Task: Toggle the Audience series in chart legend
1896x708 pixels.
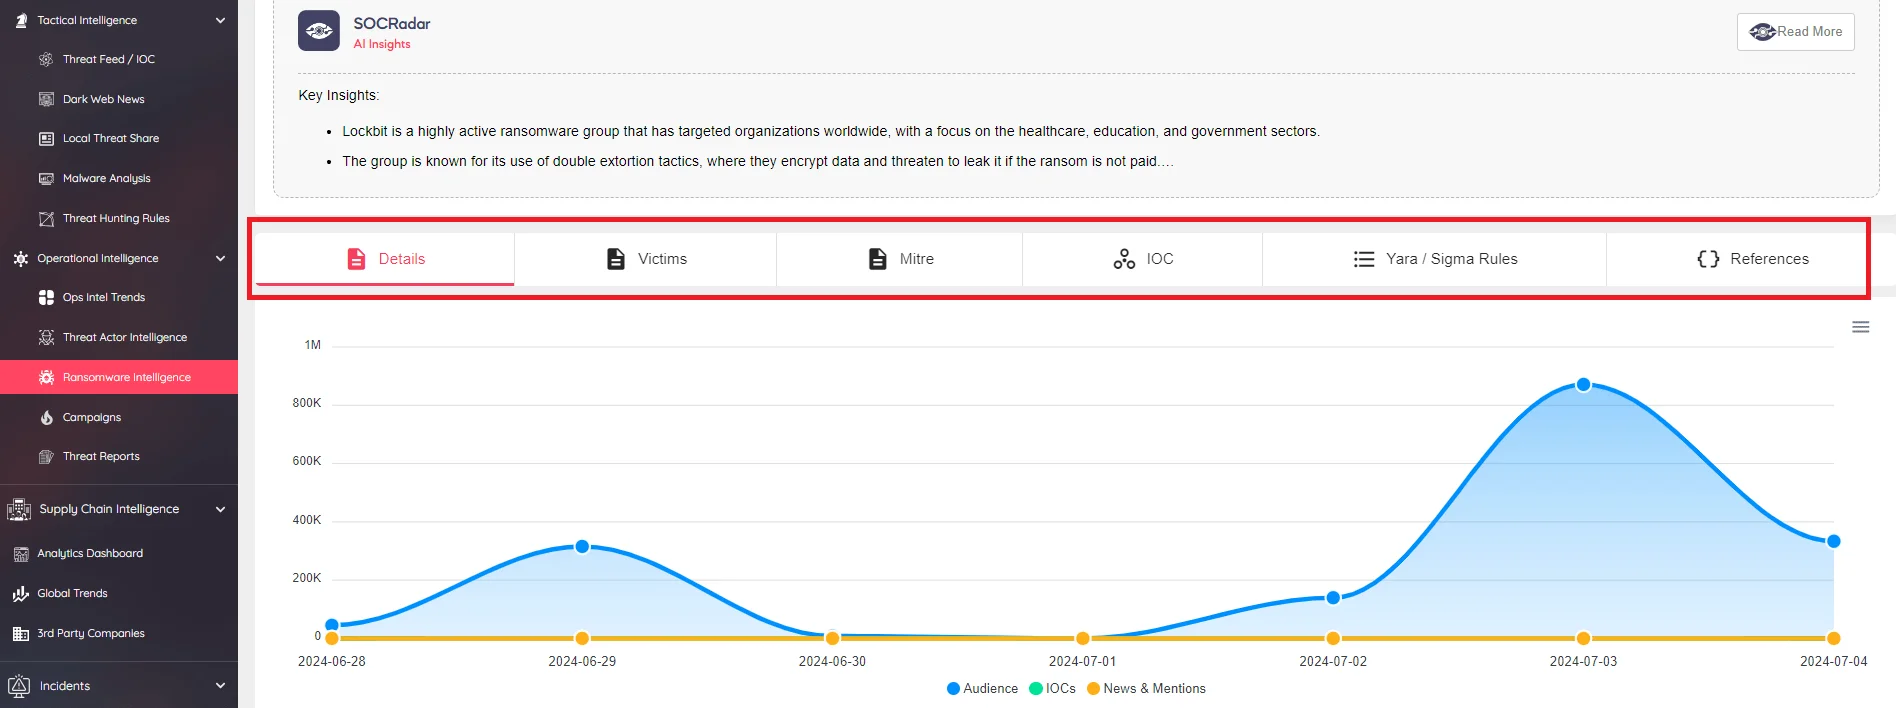Action: tap(982, 688)
